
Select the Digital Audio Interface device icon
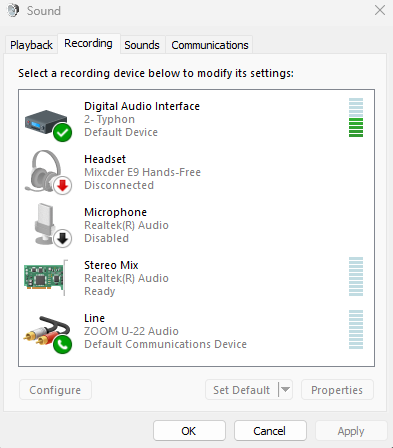click(46, 123)
